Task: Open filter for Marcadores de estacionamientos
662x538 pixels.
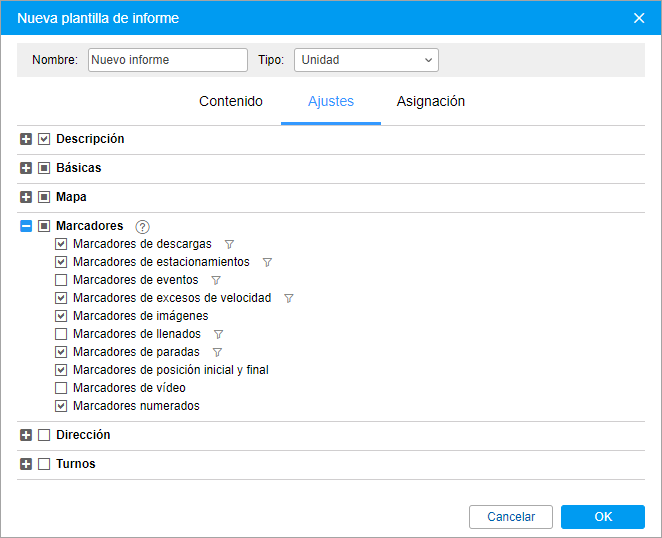Action: (x=267, y=262)
